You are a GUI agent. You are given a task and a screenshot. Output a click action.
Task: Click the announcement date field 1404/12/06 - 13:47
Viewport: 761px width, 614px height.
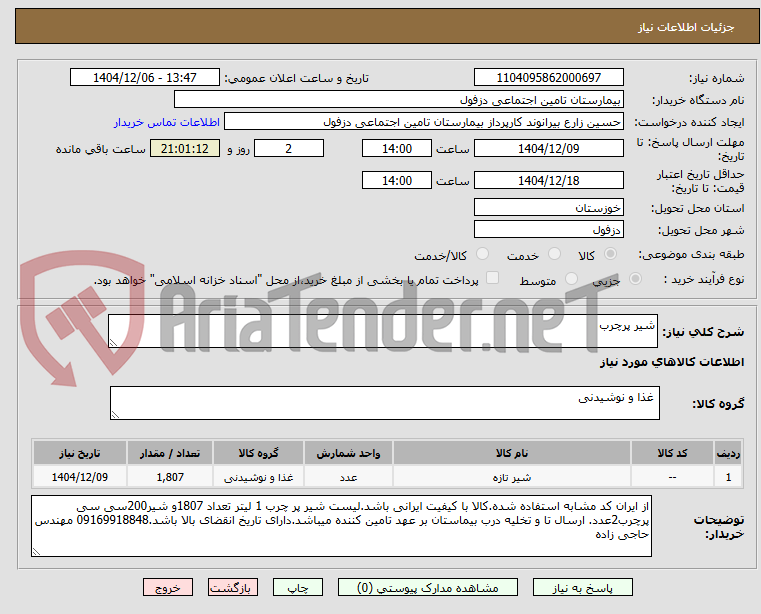click(145, 78)
